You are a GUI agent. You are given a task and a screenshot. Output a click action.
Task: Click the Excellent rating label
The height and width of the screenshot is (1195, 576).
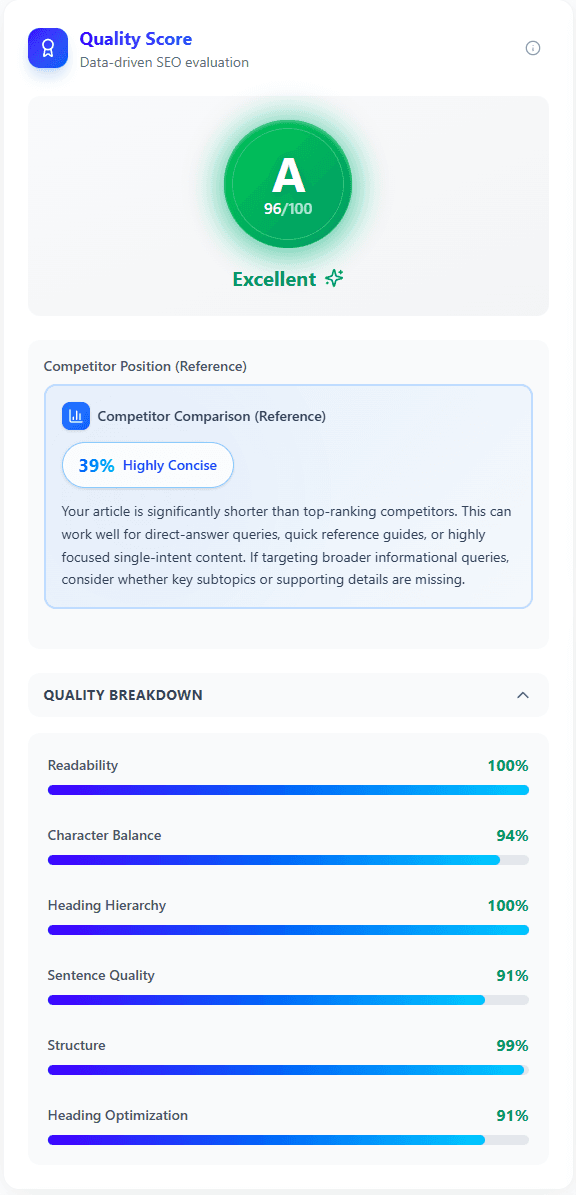(274, 278)
